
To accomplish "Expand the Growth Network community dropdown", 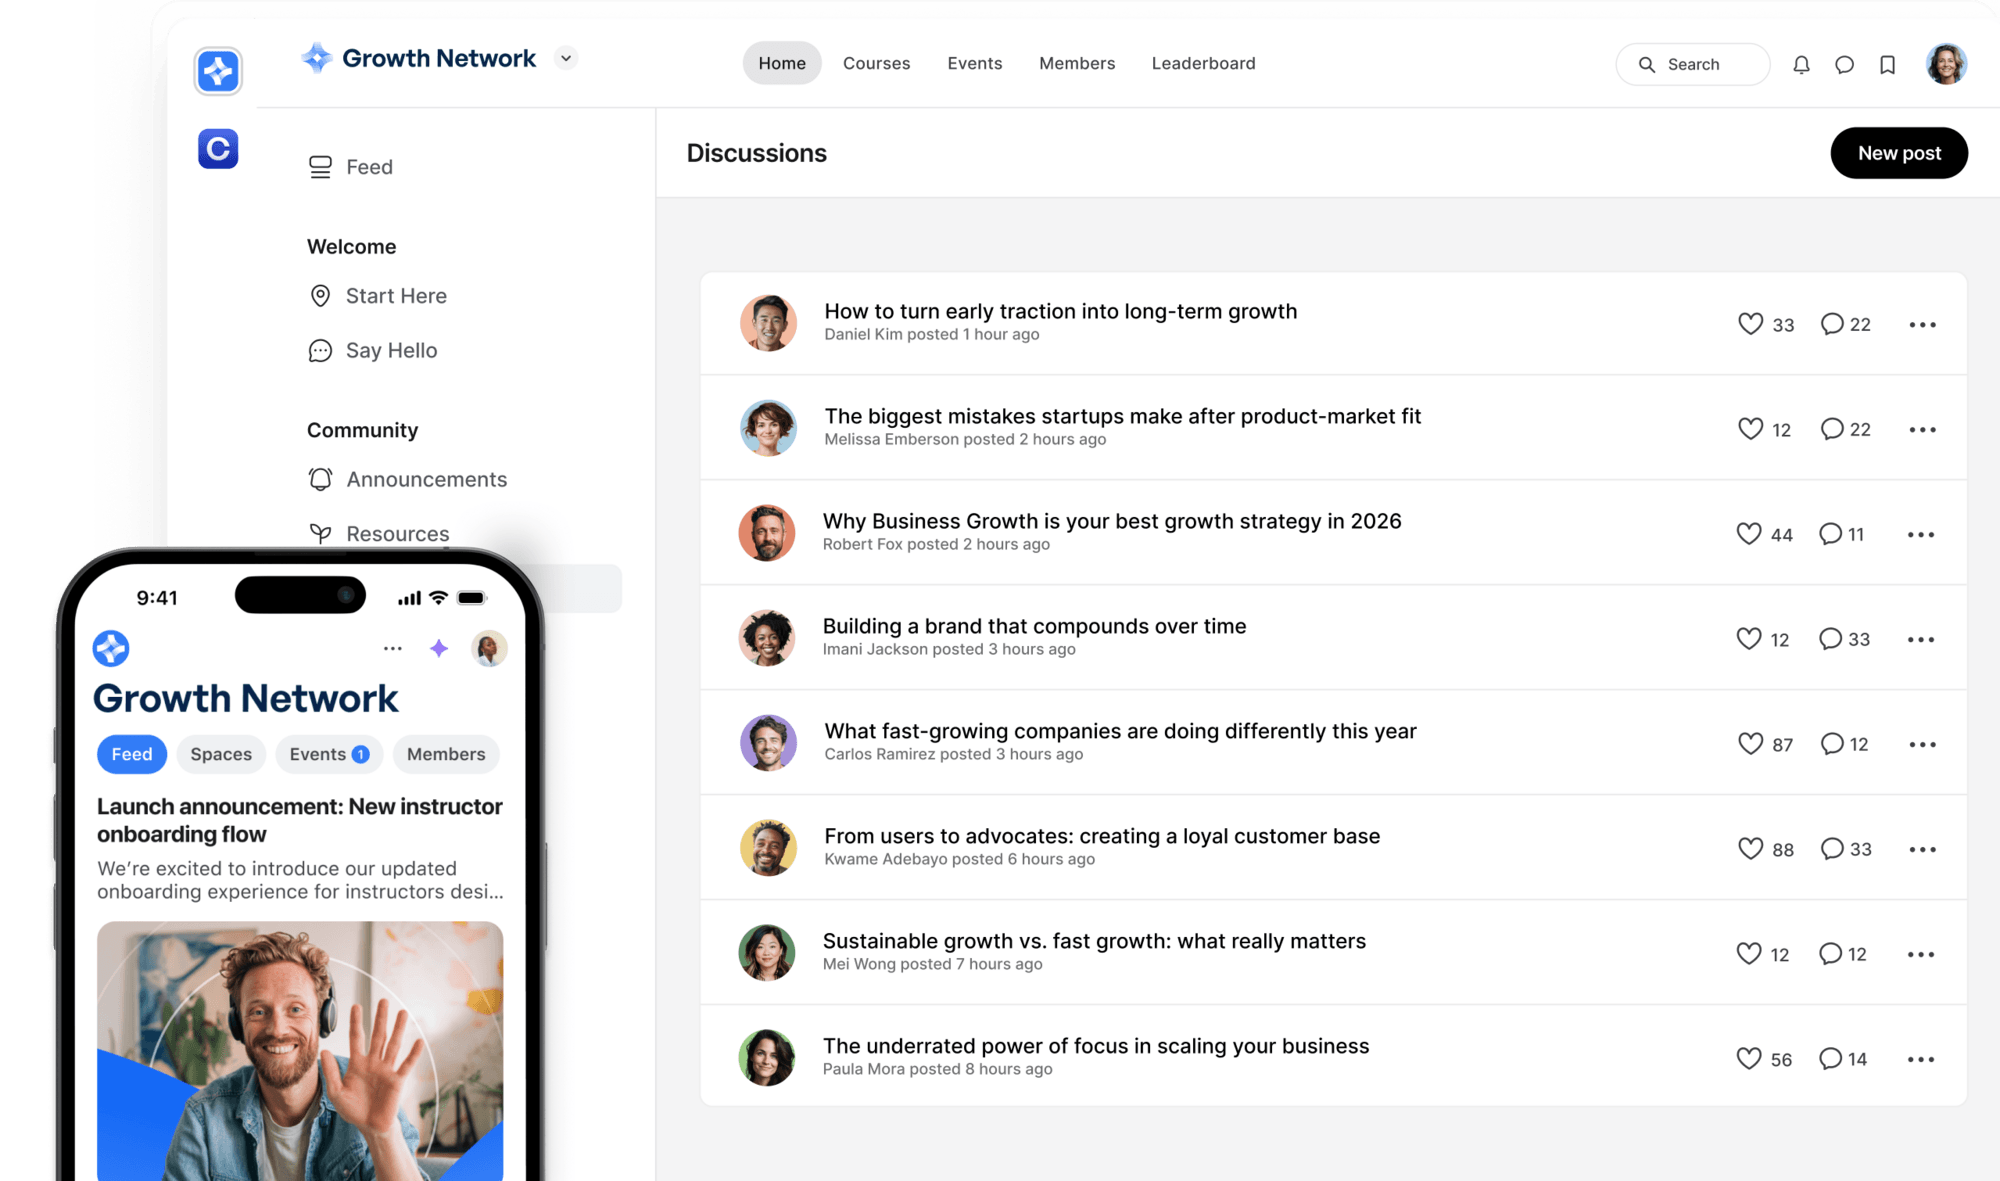I will point(566,58).
